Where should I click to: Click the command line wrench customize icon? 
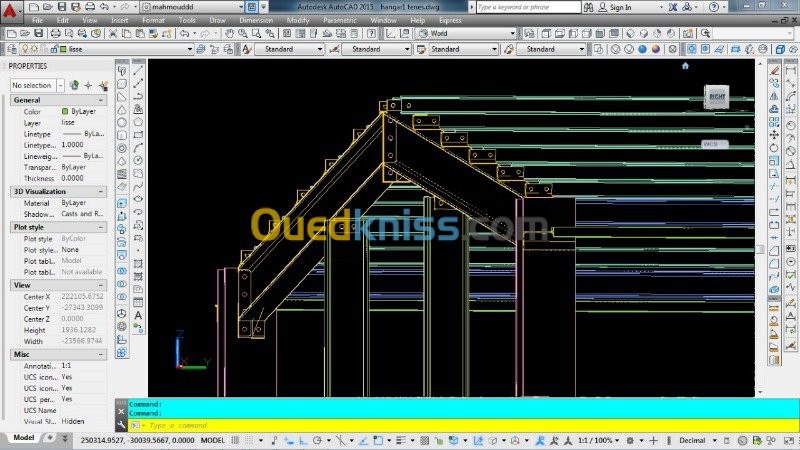pos(121,425)
